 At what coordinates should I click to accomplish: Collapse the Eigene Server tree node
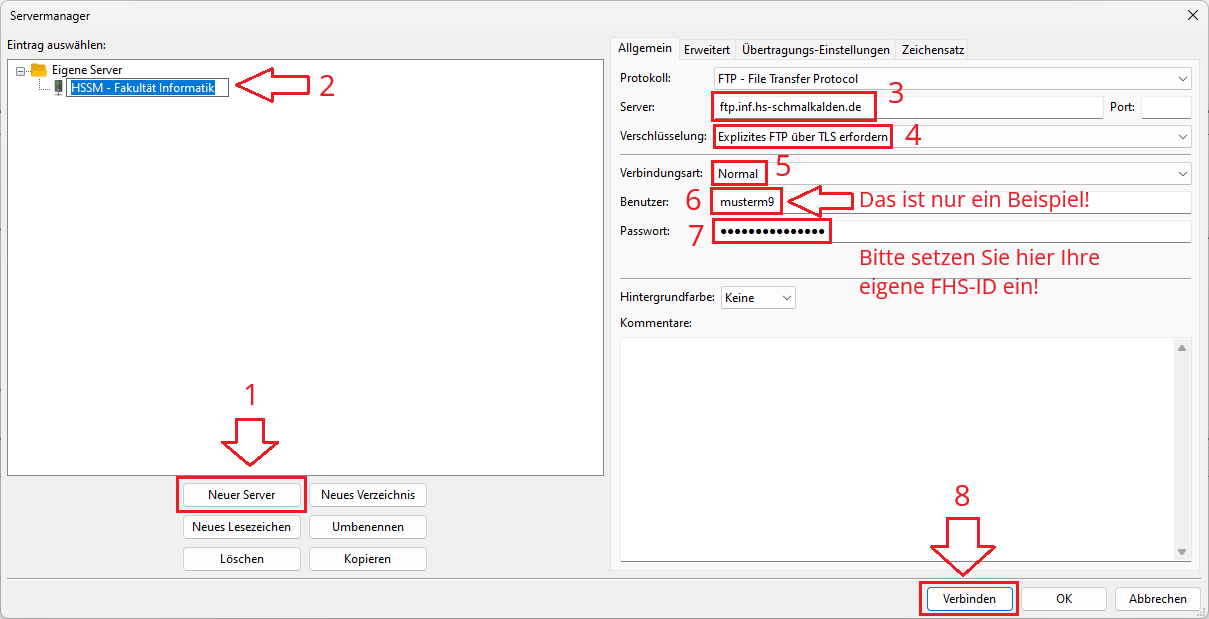coord(21,71)
